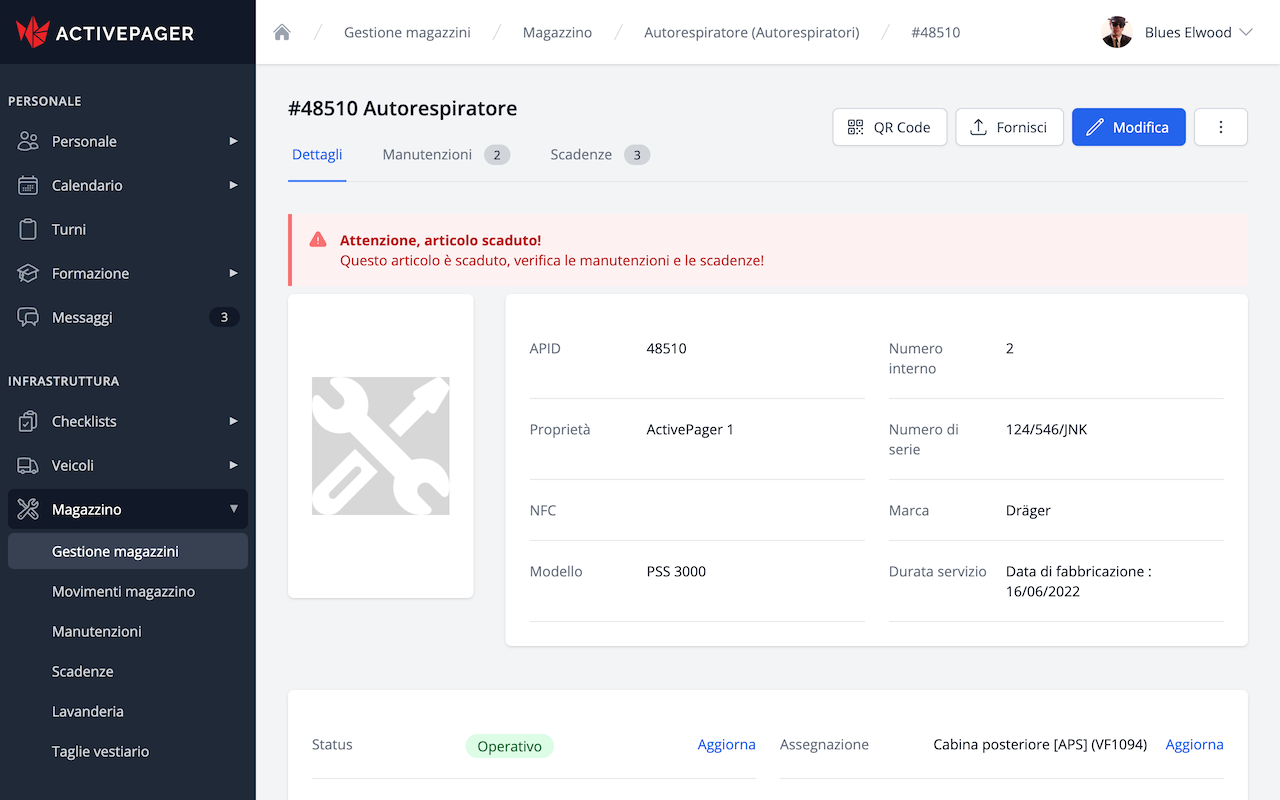Click Blues Elwood's avatar picture
Screen dimensions: 1280x800
[1117, 32]
